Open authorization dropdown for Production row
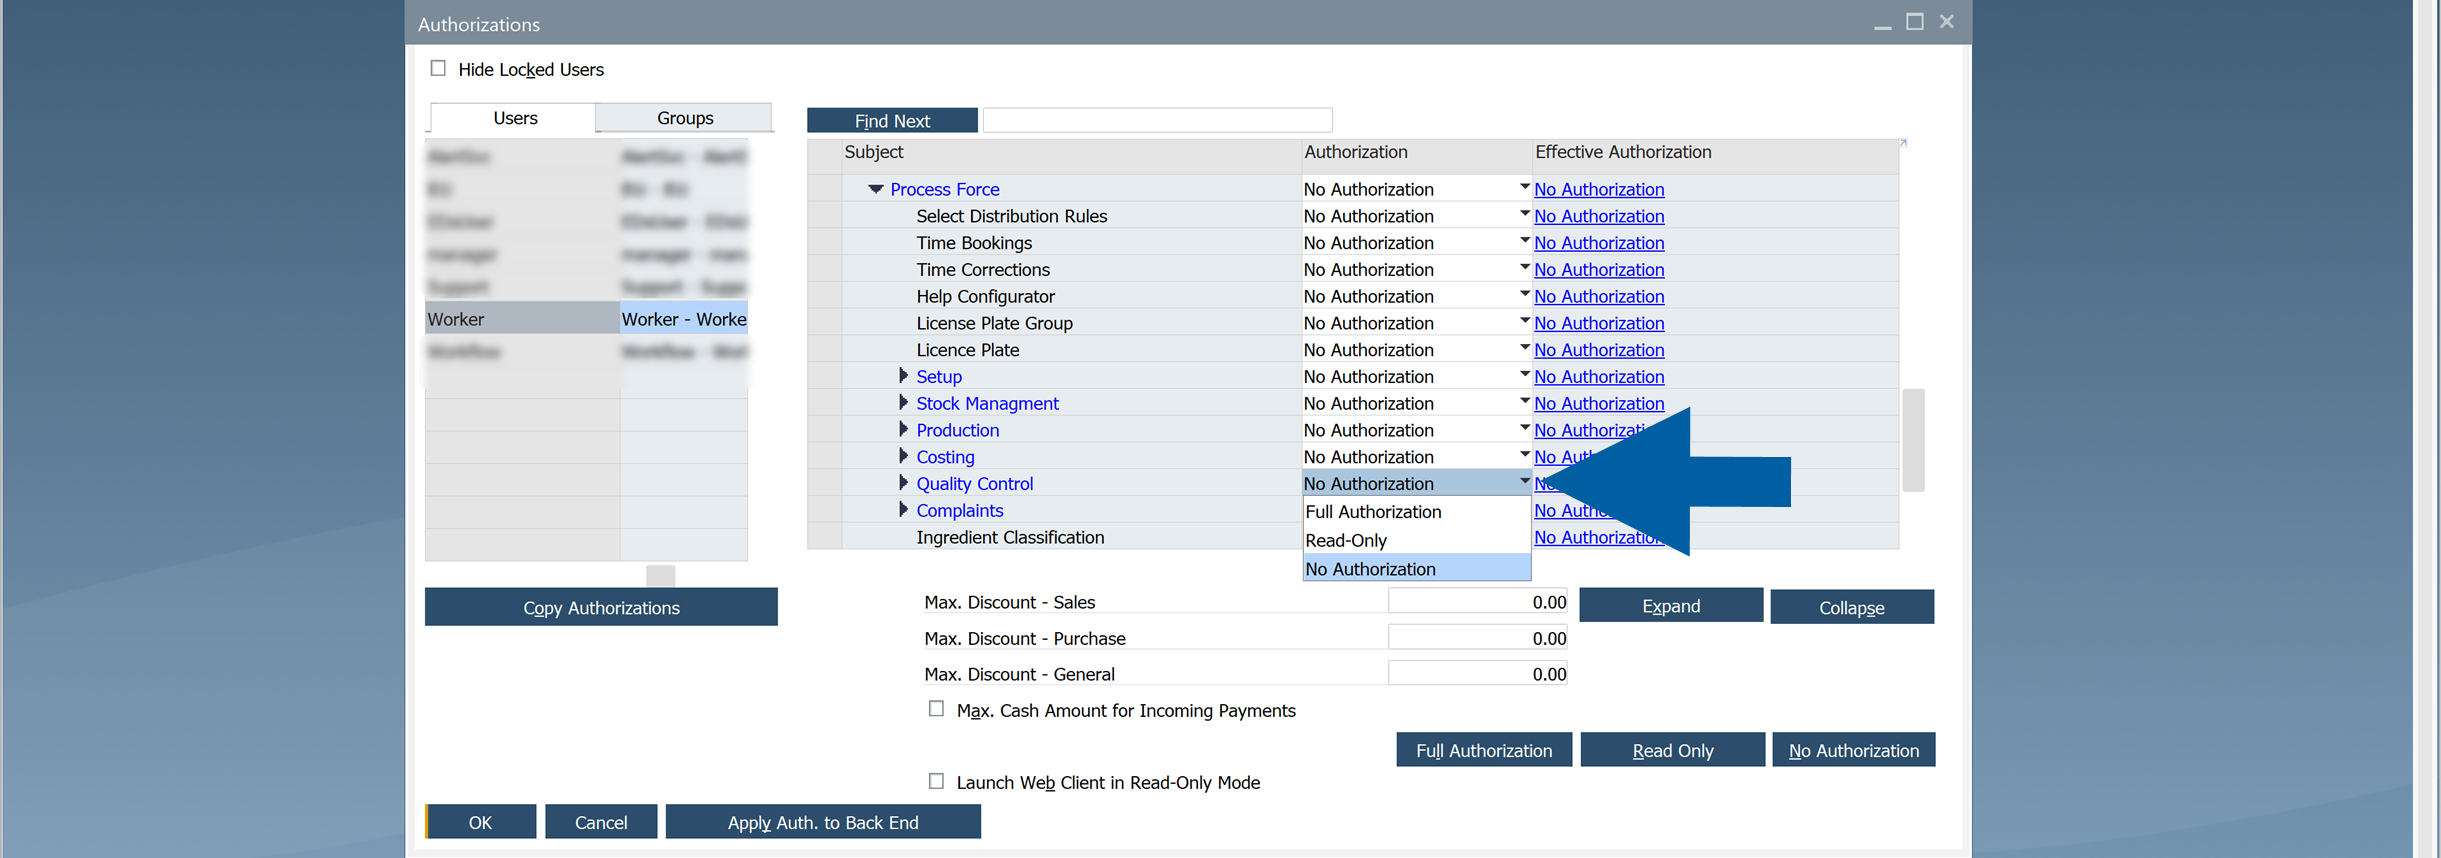 coord(1524,428)
